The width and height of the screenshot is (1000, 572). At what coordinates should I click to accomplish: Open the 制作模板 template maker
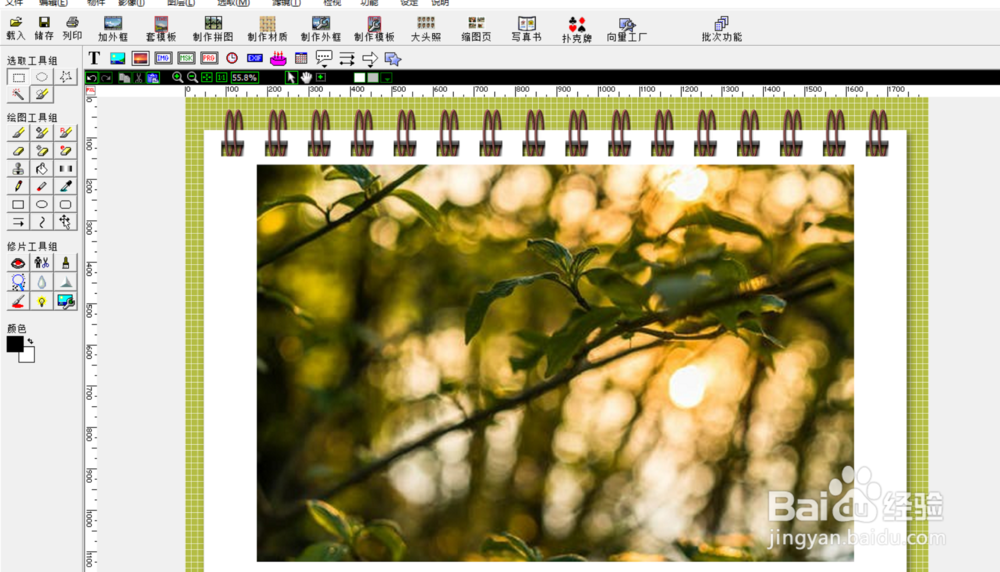tap(374, 29)
